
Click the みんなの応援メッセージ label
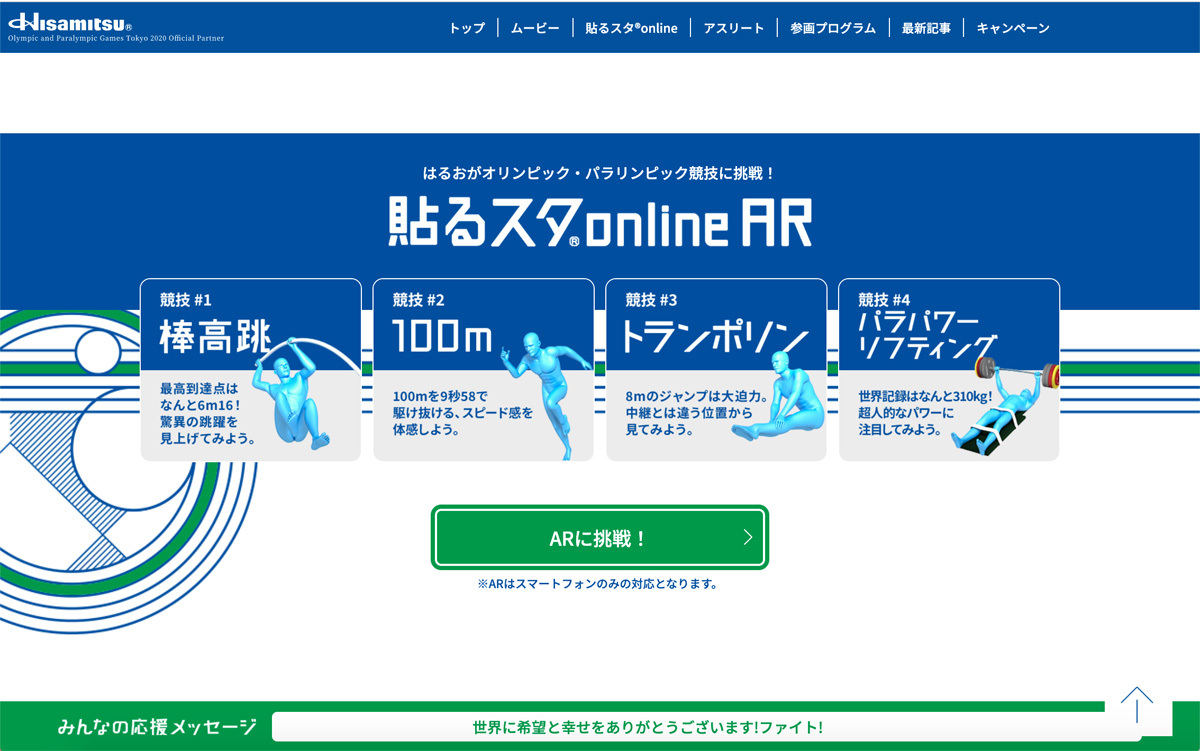tap(157, 727)
